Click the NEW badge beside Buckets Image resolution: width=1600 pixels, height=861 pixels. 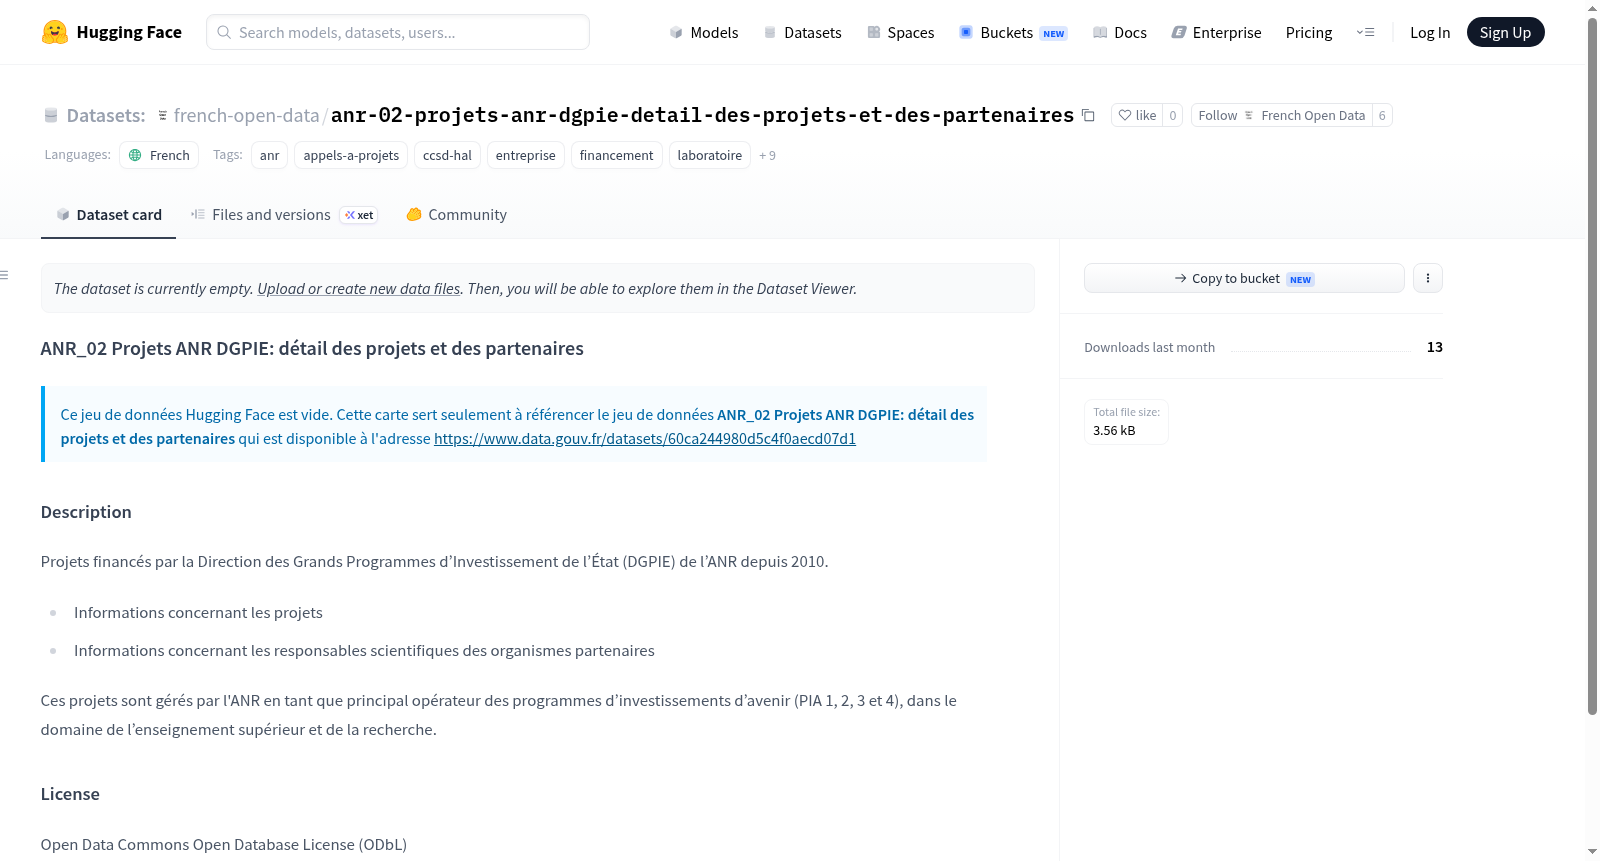1054,34
